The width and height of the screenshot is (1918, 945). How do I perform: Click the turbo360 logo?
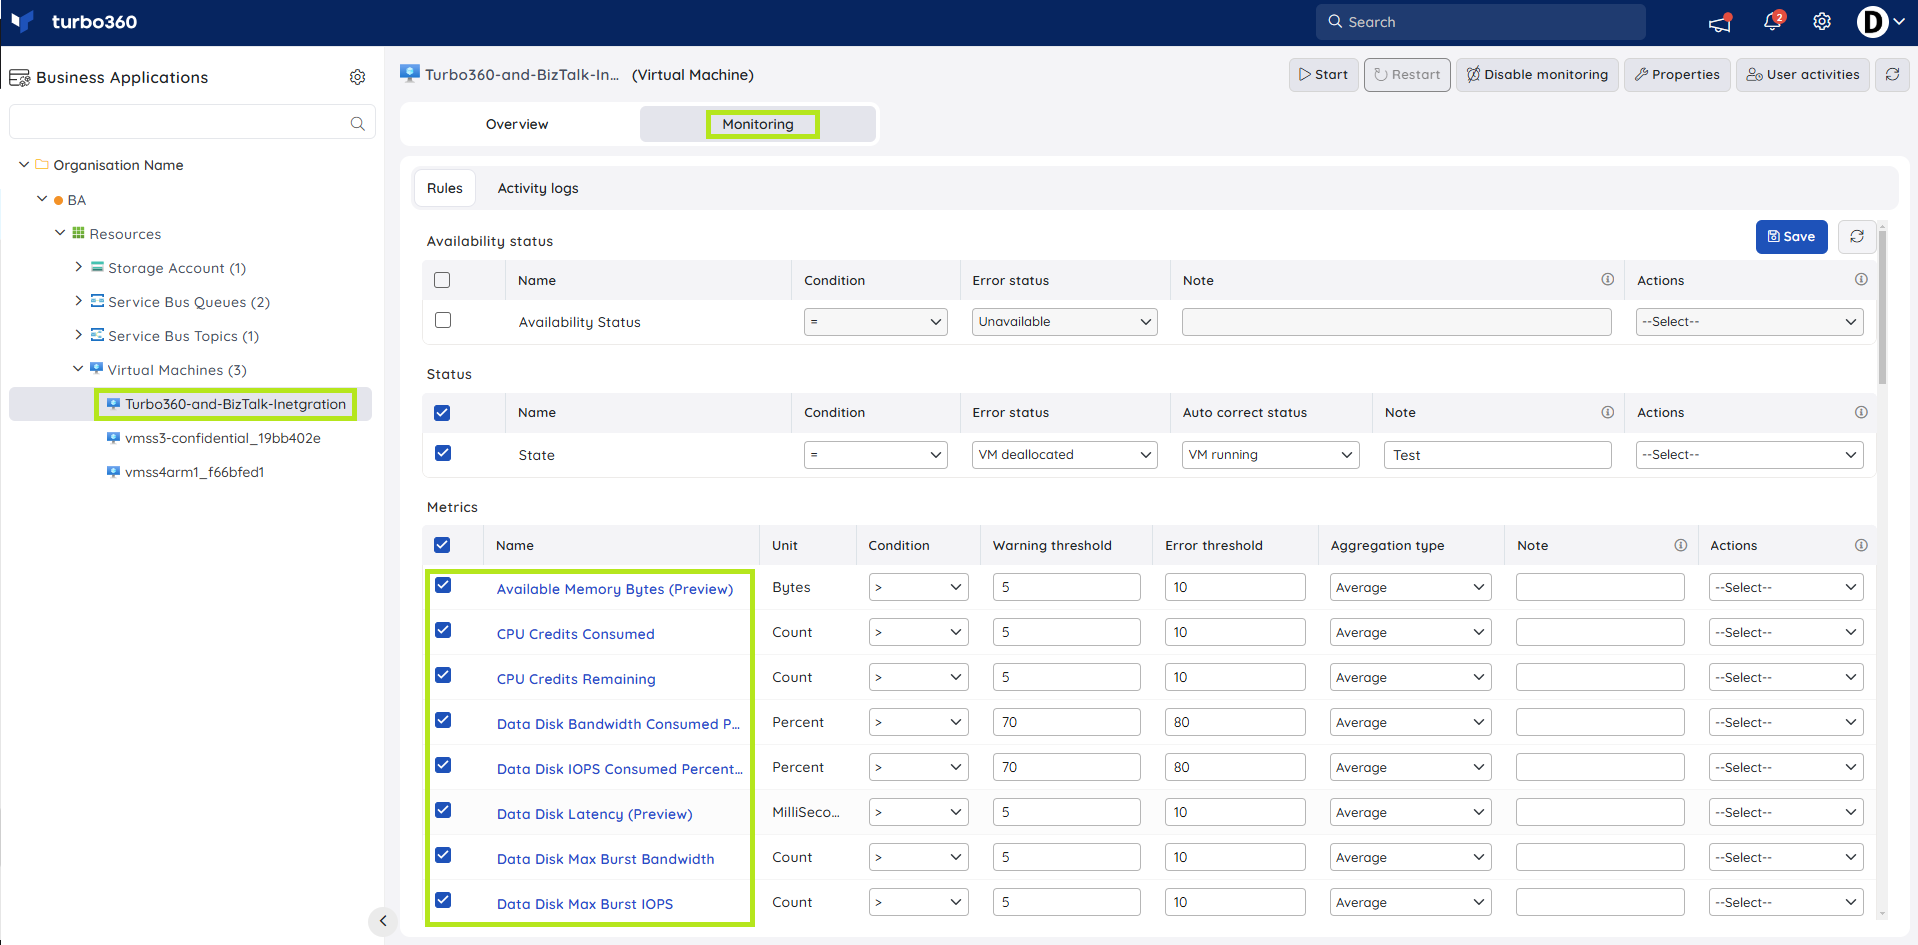74,22
